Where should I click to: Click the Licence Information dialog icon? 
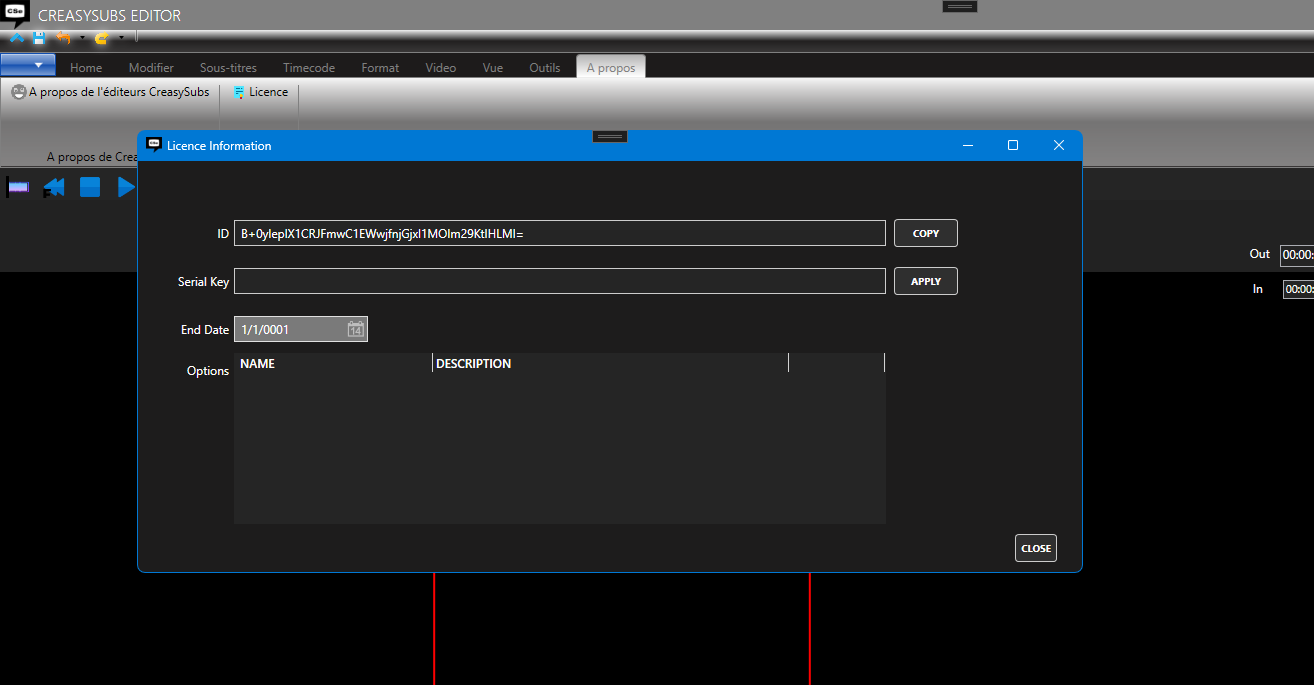pos(154,145)
